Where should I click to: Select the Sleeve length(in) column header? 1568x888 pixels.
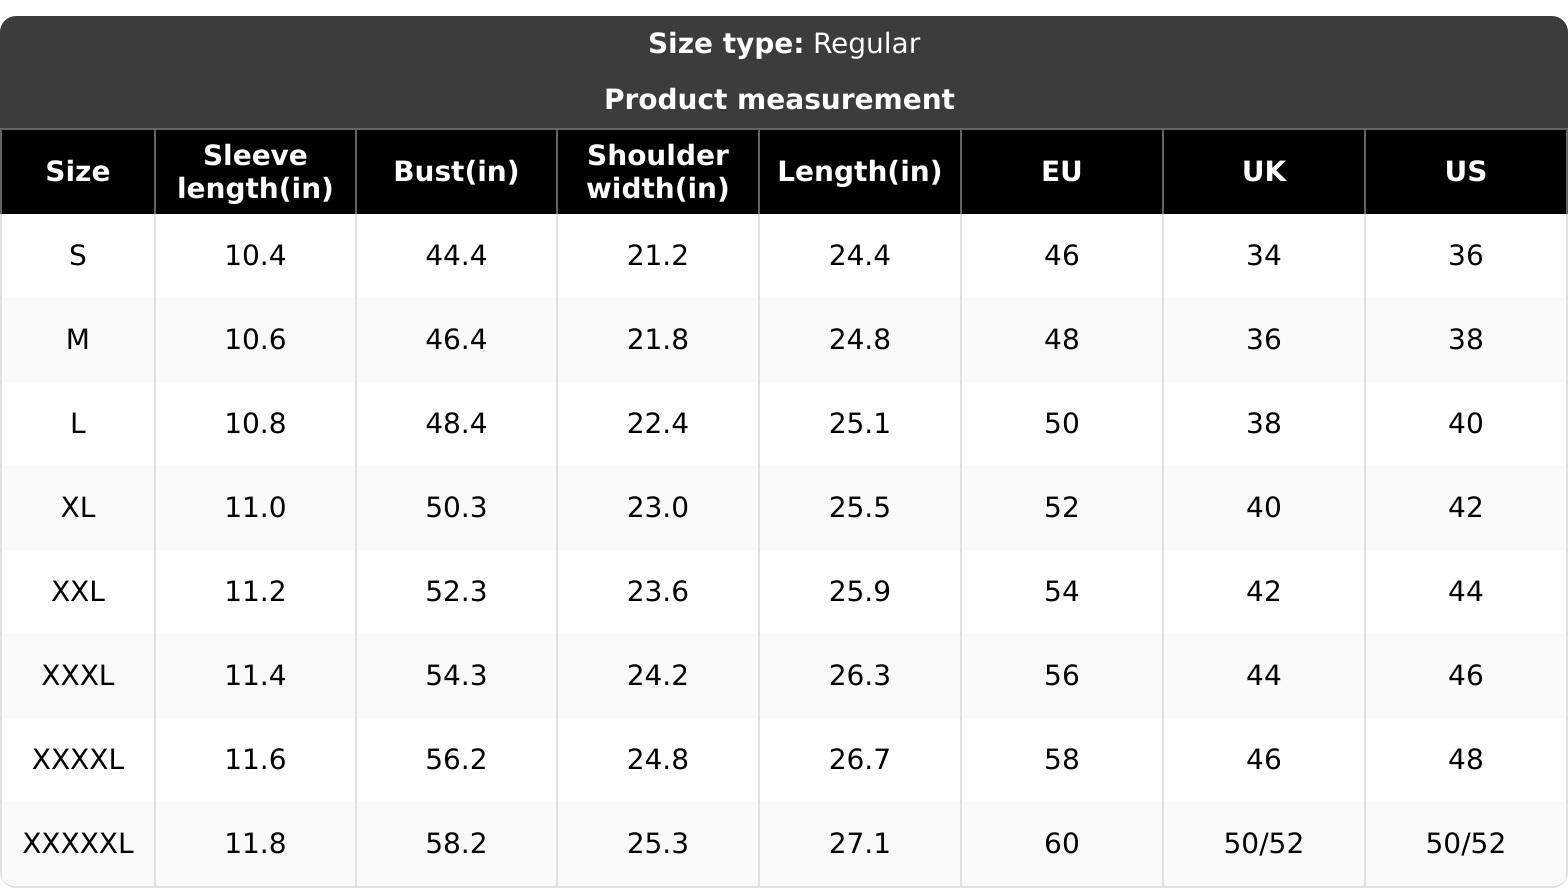coord(255,172)
